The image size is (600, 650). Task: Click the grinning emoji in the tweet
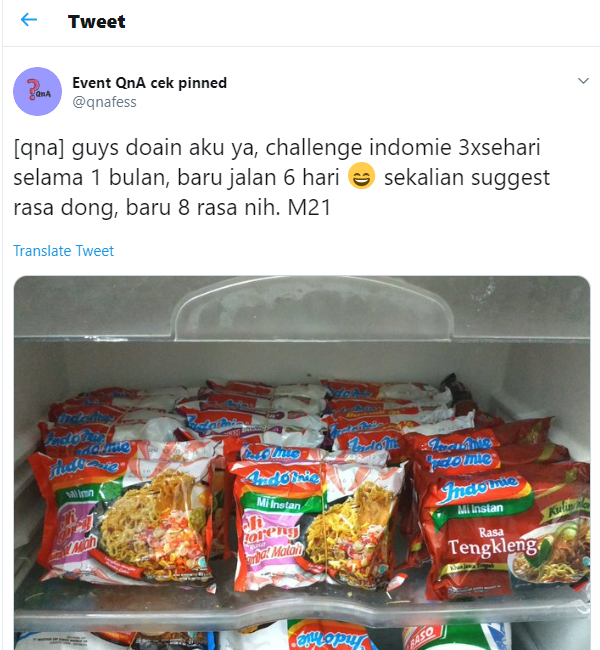tap(361, 176)
